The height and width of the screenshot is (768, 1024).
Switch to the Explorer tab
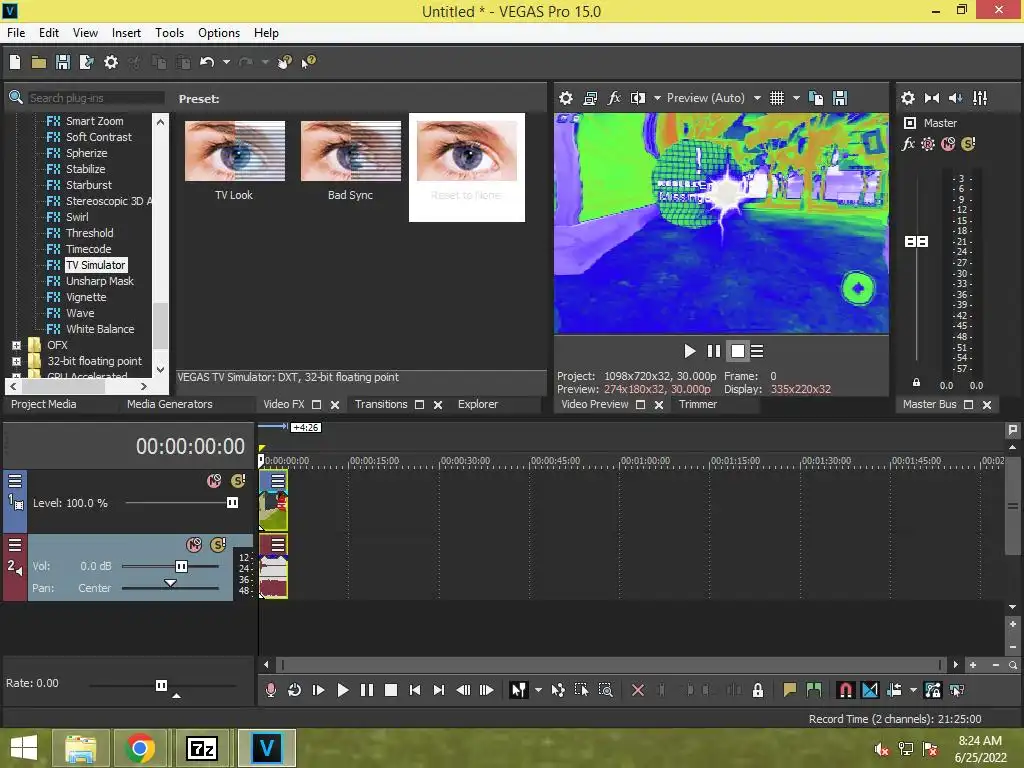pos(478,404)
